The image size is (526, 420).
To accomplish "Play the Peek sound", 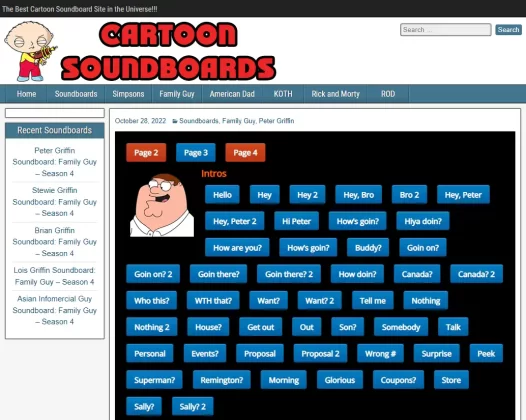I will (486, 354).
